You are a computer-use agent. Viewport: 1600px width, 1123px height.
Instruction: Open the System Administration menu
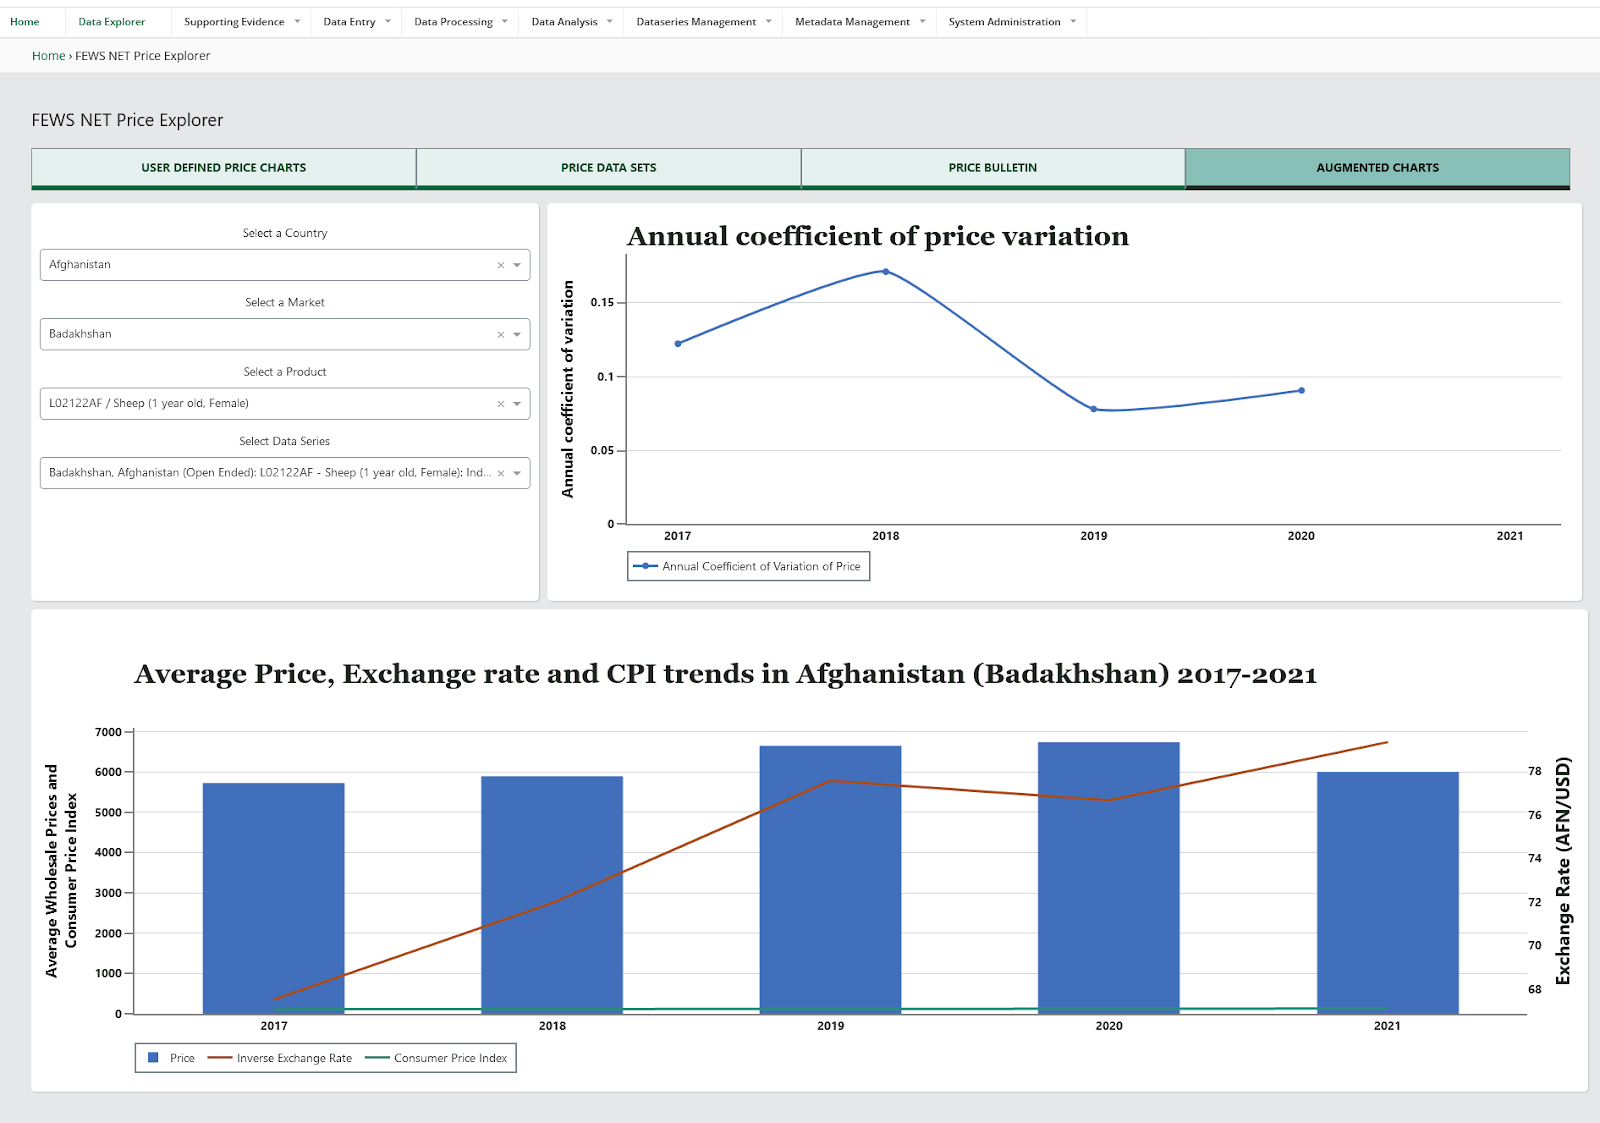tap(1011, 22)
